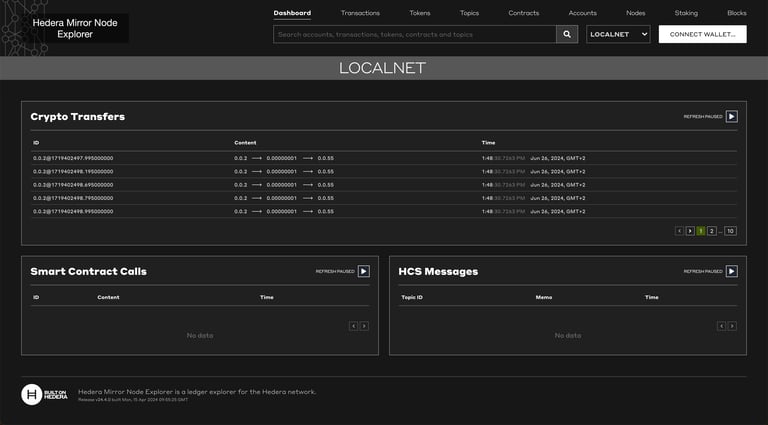Click Time column header in Crypto Transfers
The width and height of the screenshot is (768, 425).
point(488,142)
